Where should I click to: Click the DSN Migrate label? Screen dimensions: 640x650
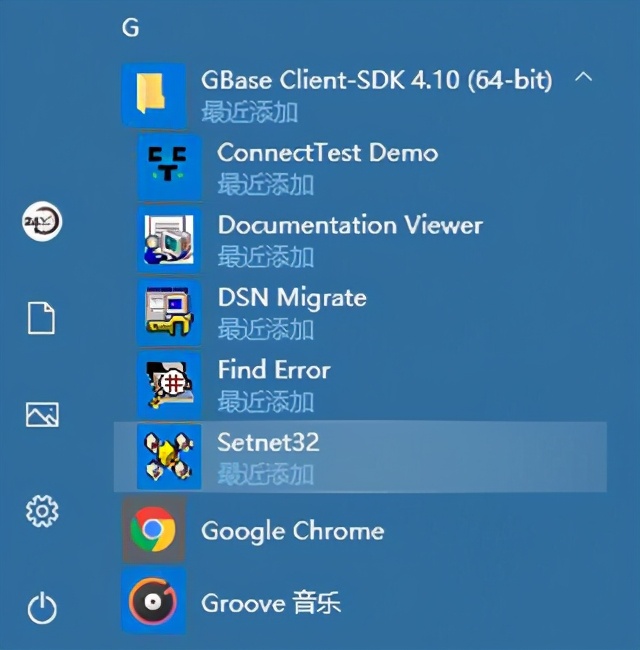pos(292,298)
